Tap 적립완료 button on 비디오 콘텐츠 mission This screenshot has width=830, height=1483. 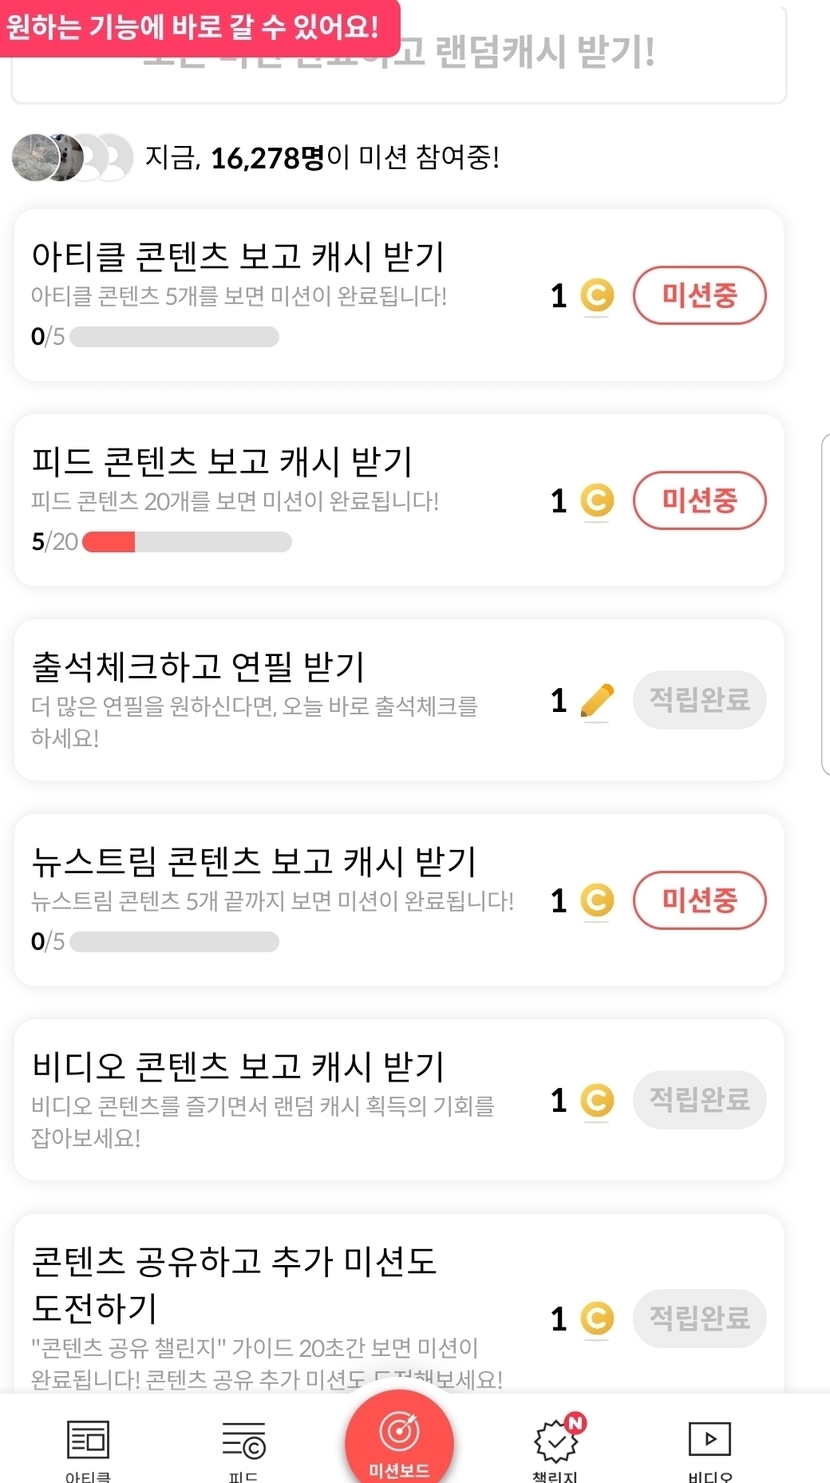click(x=699, y=1100)
